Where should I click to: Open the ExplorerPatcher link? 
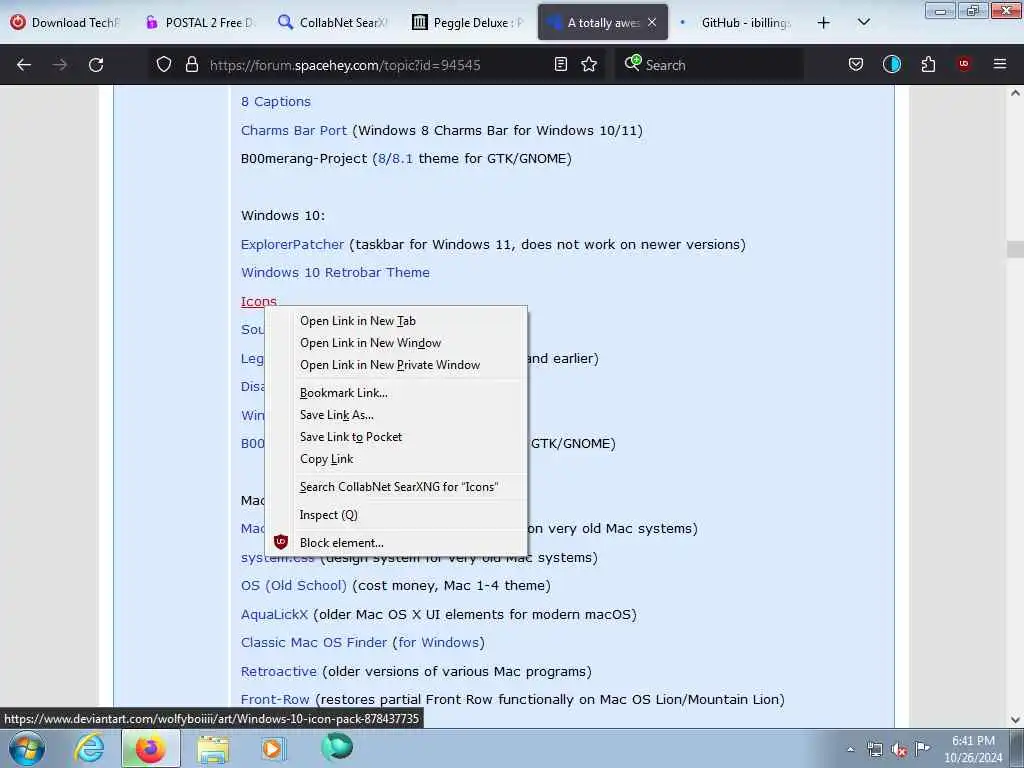coord(292,244)
